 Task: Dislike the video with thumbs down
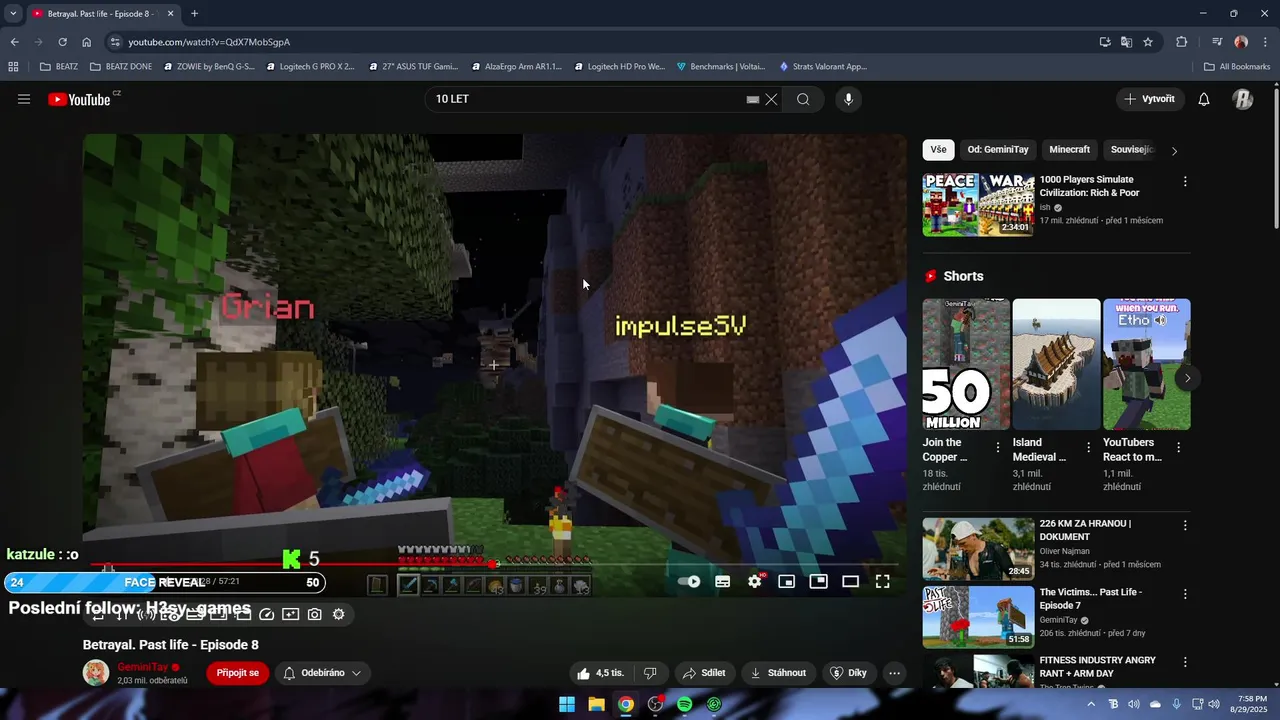650,673
